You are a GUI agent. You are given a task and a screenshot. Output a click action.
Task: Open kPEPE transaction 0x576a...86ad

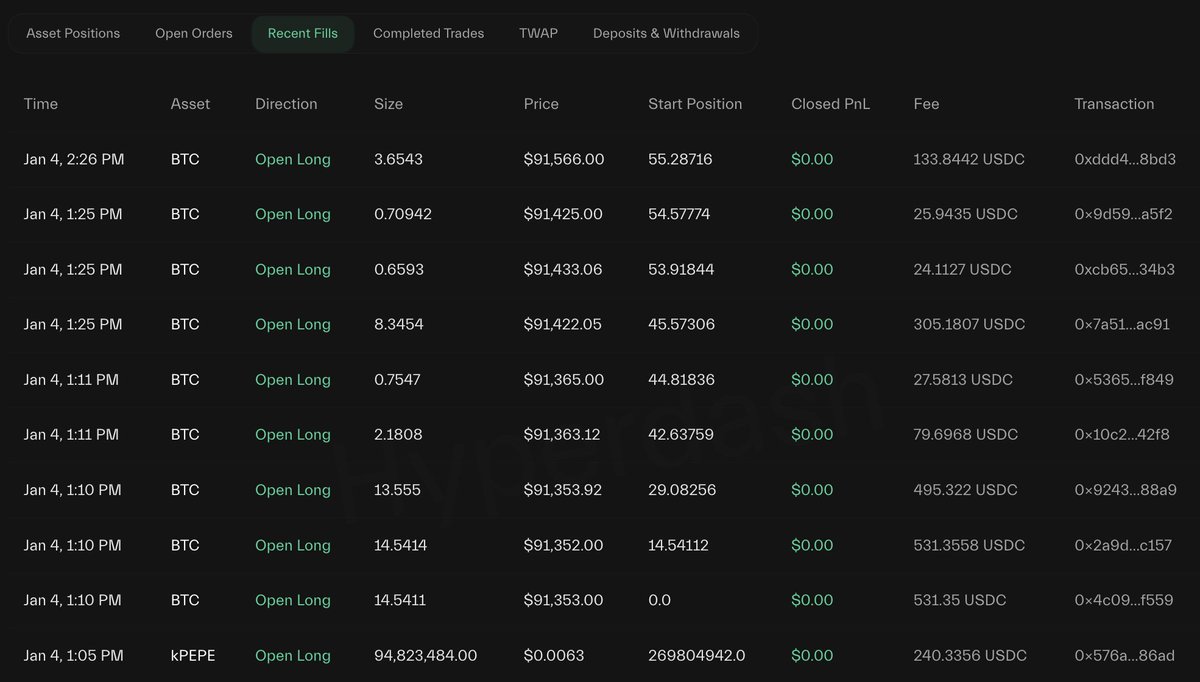(x=1124, y=655)
